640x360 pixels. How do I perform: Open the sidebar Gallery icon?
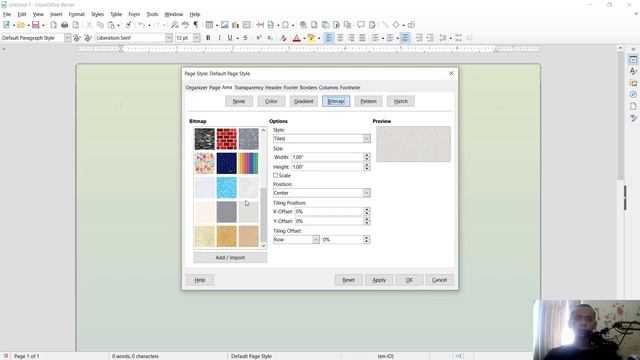[x=633, y=83]
